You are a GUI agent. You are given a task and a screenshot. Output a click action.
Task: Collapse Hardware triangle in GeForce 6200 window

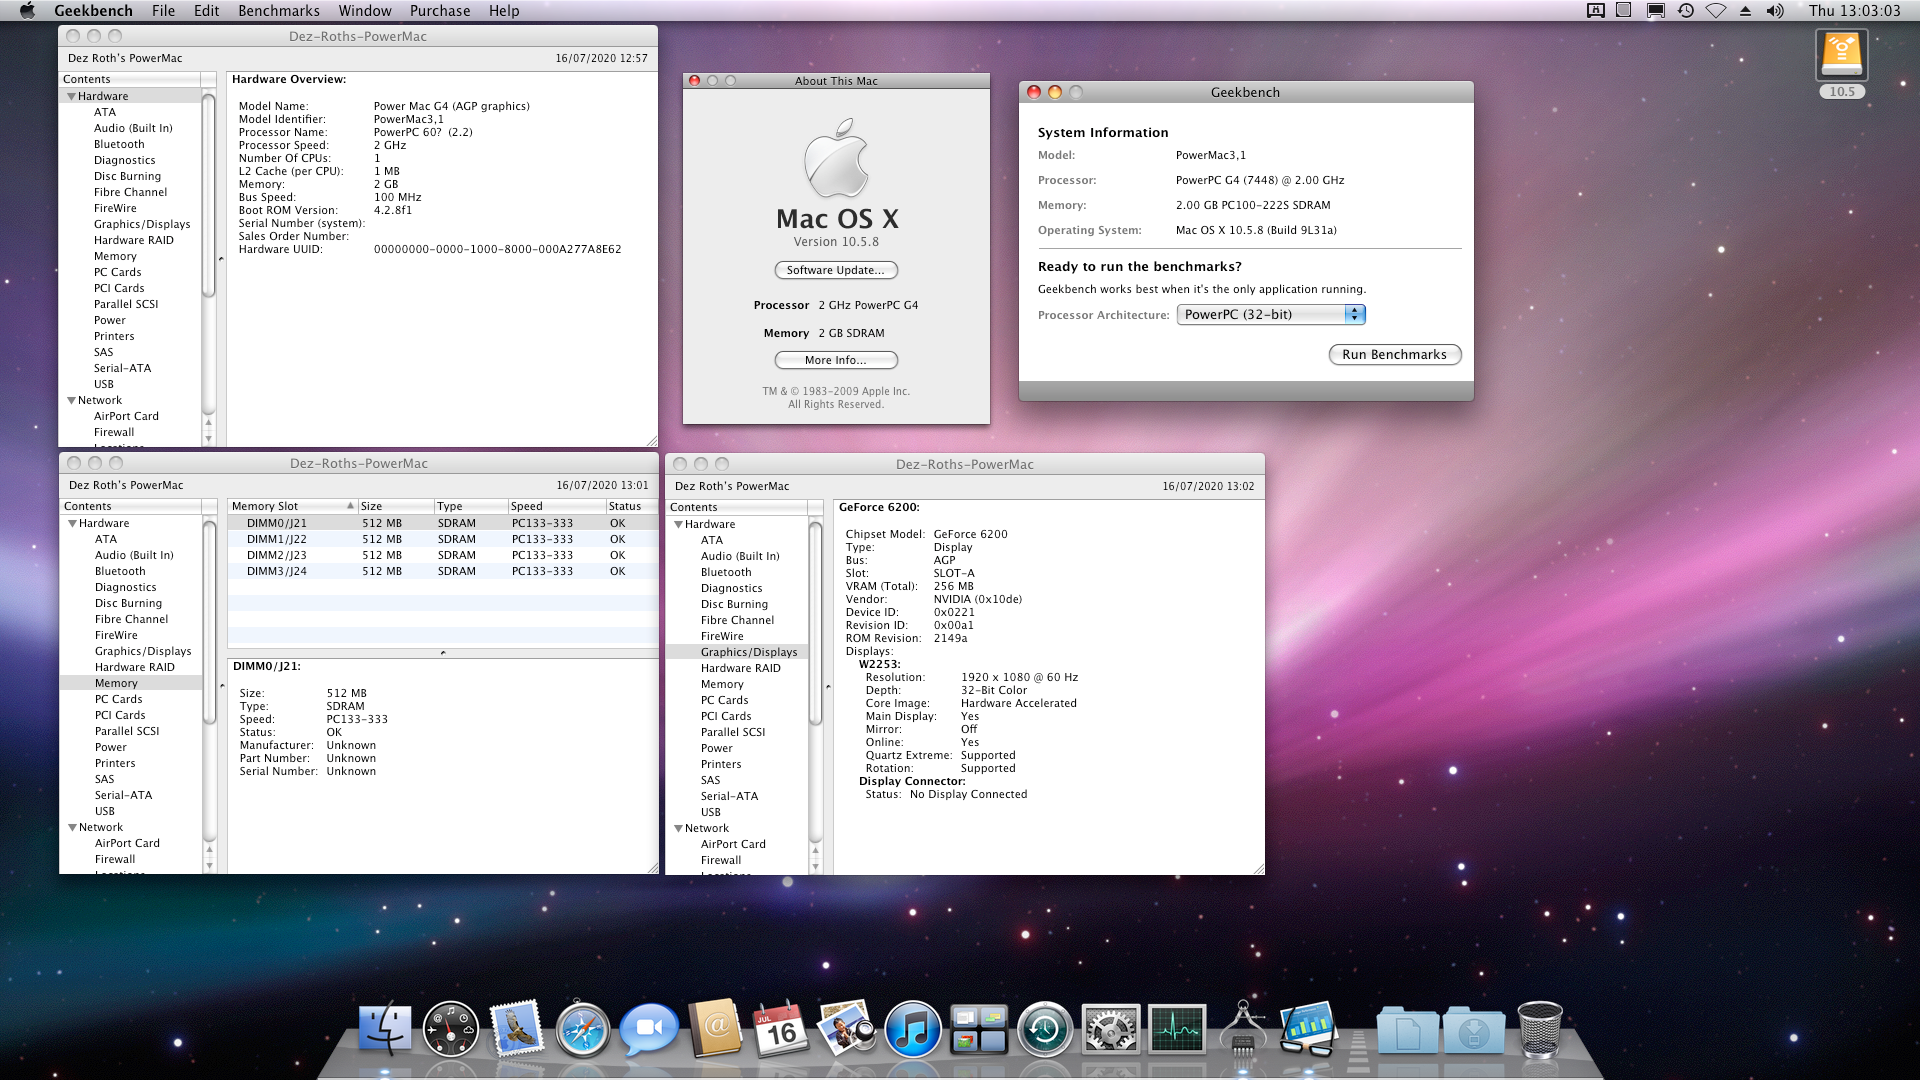tap(679, 525)
